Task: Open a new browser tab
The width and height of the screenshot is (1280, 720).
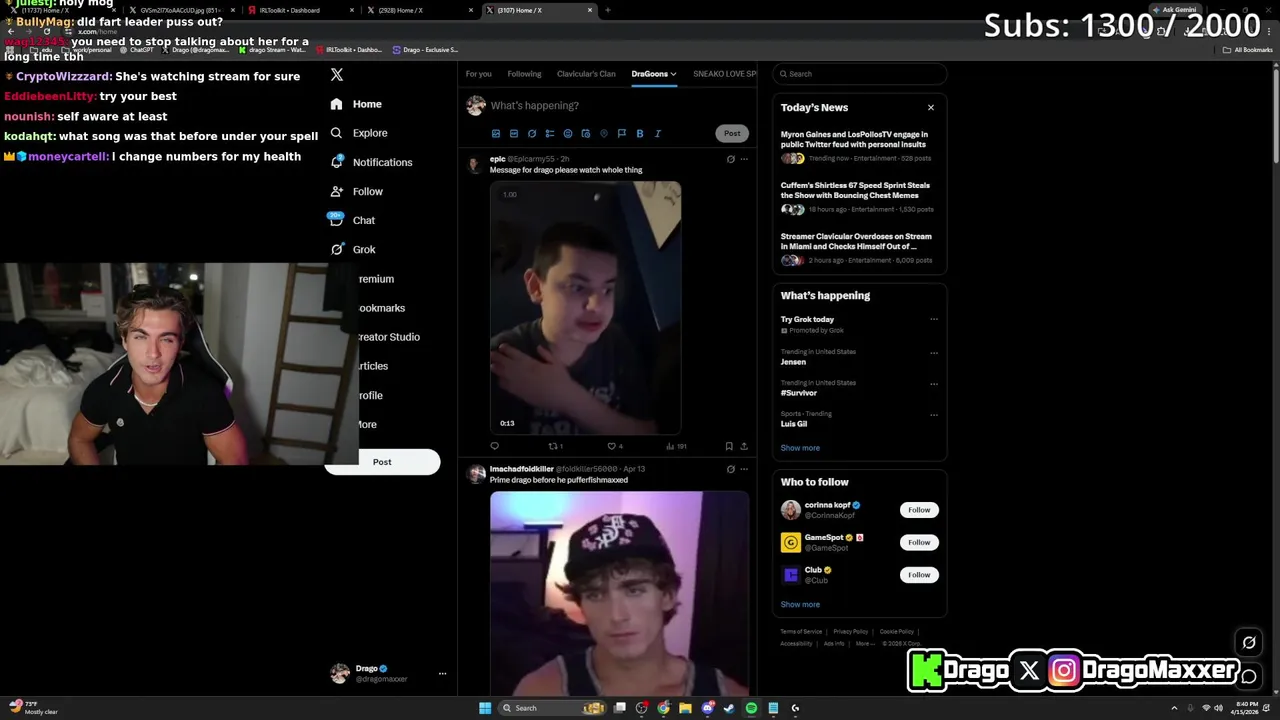Action: pos(608,10)
